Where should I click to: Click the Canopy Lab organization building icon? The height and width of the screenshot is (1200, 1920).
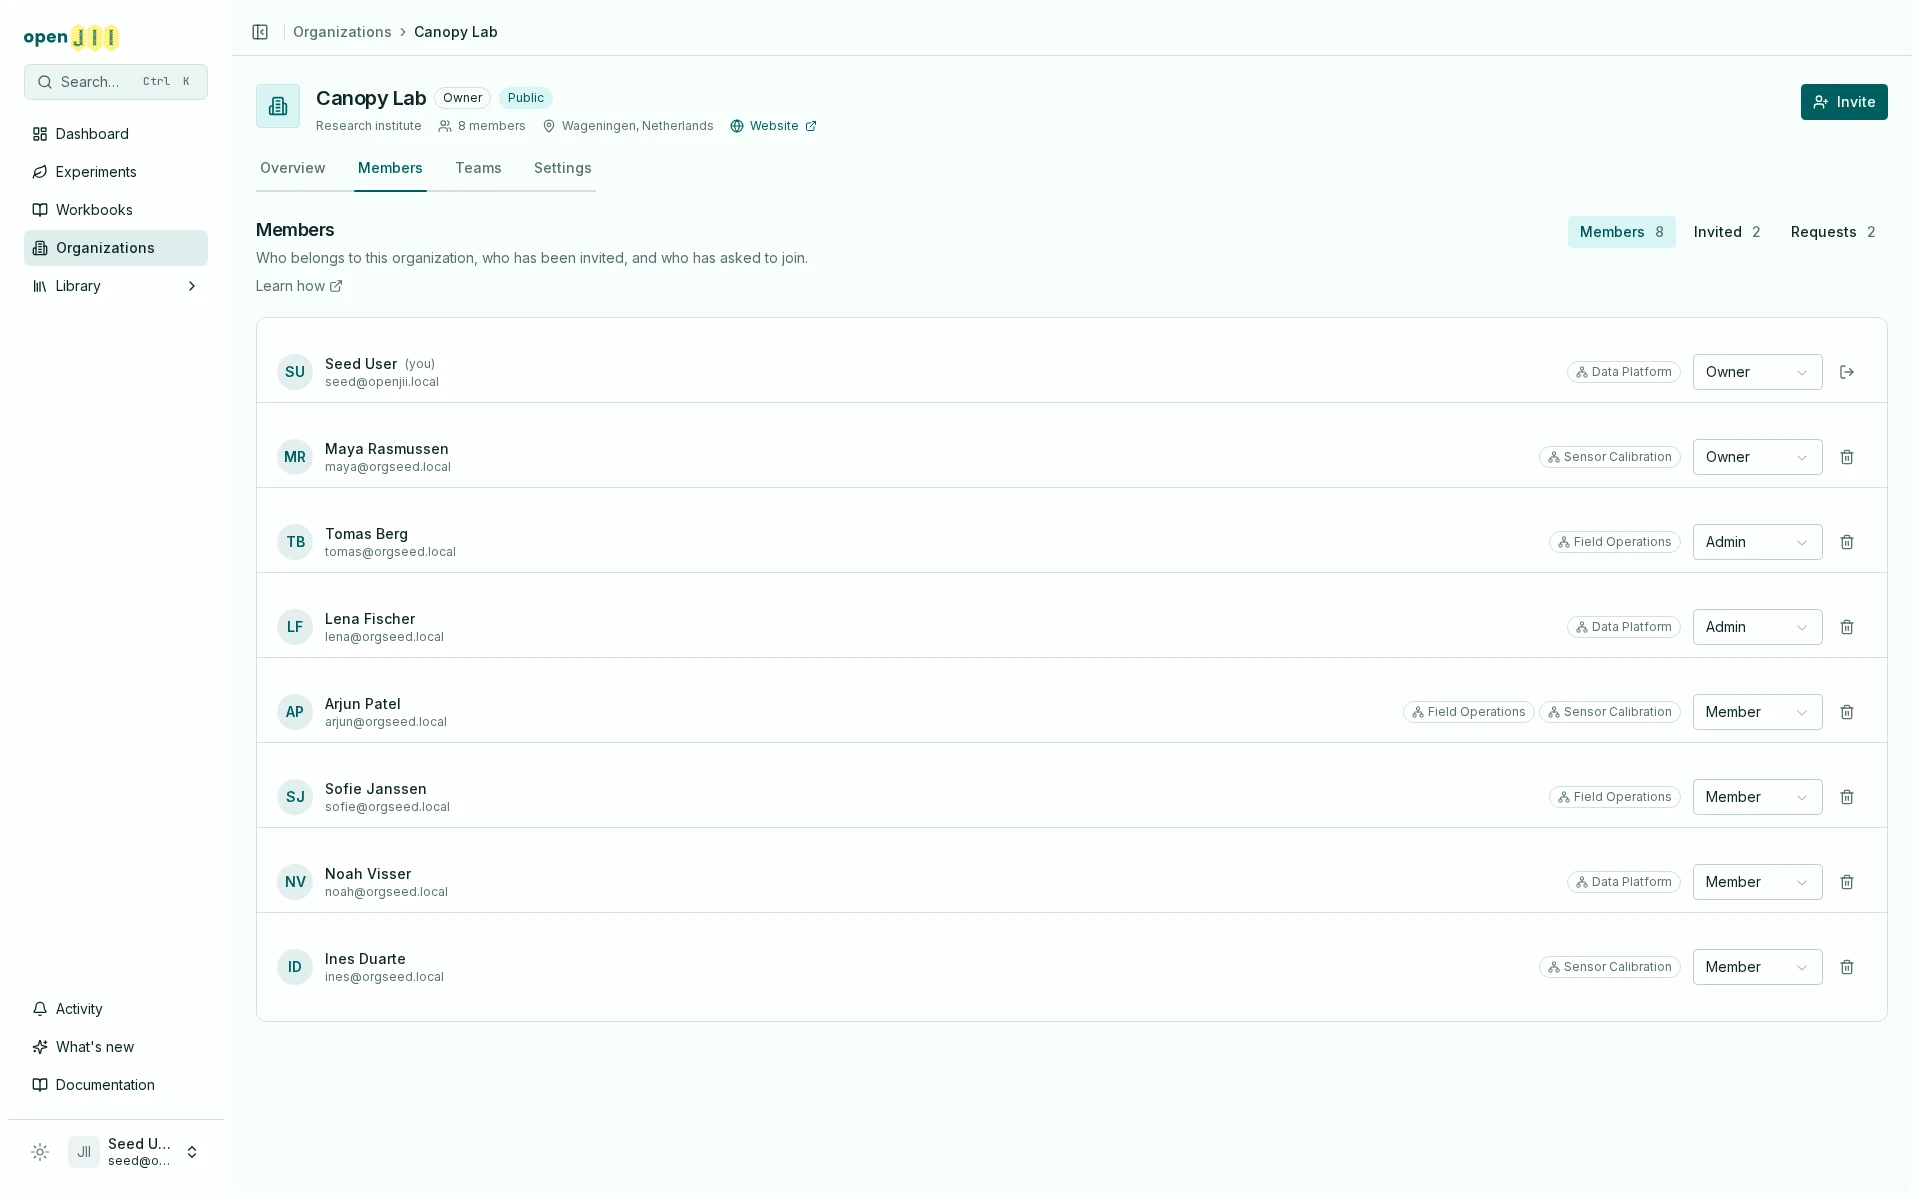tap(278, 106)
